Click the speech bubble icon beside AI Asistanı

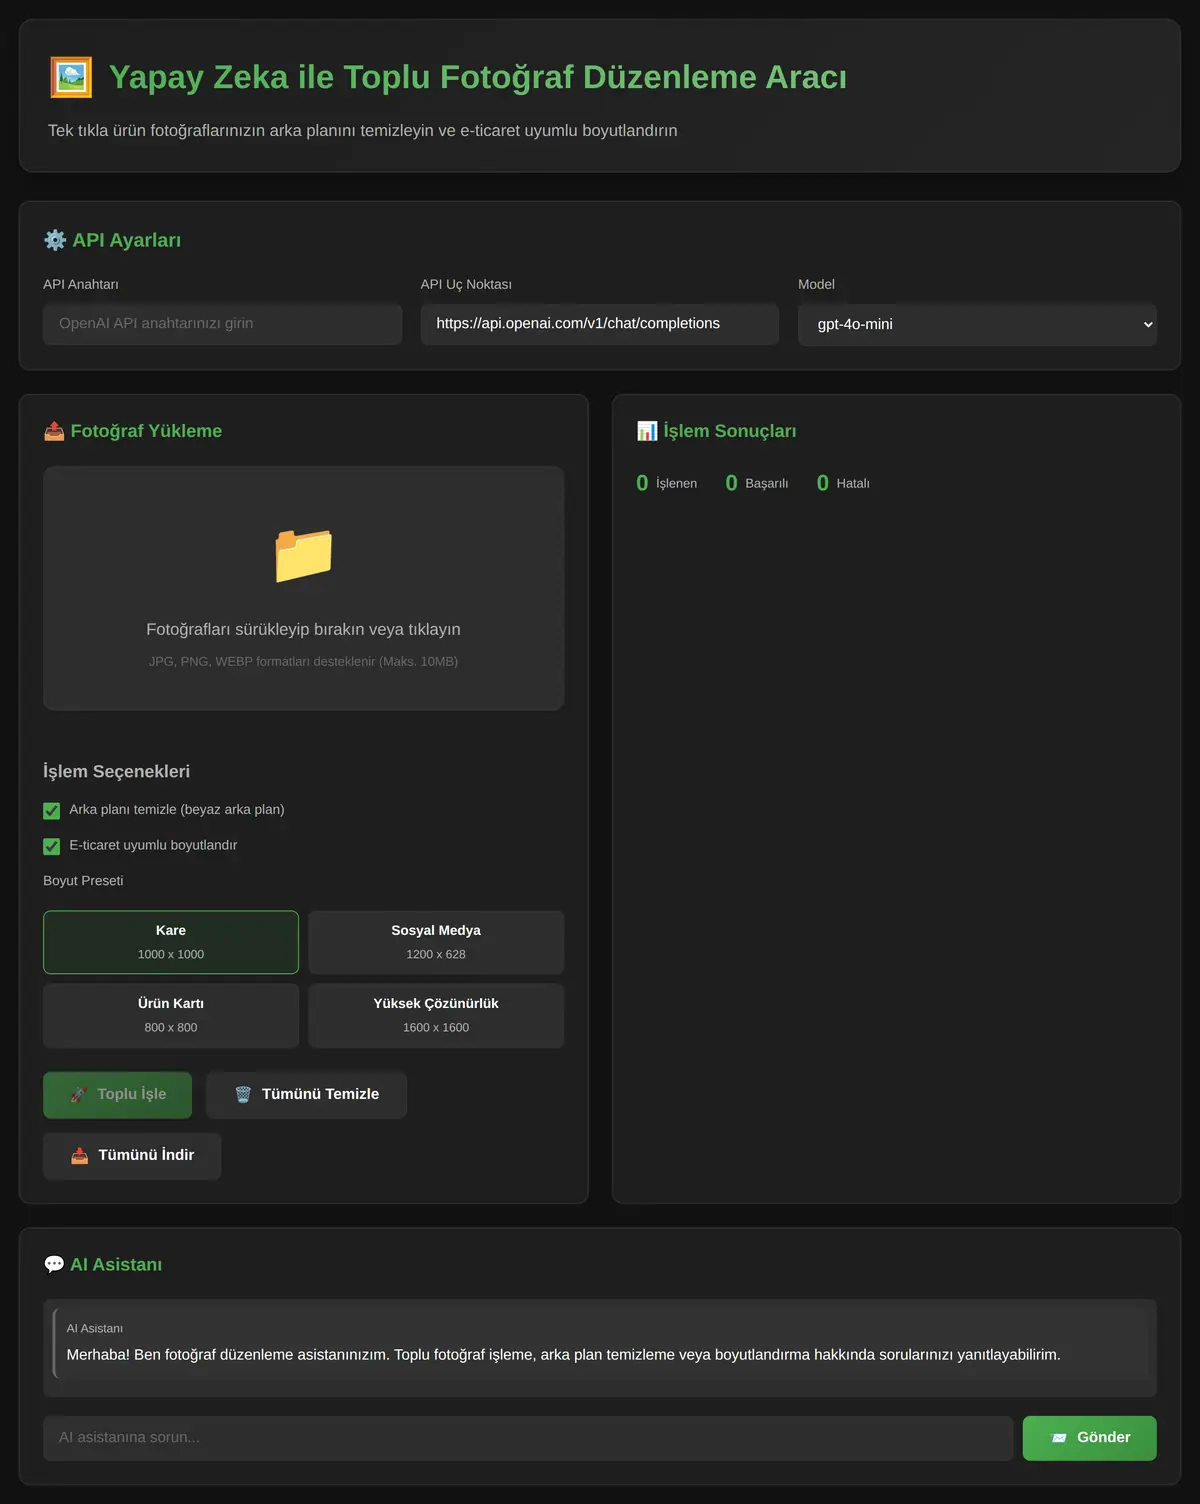54,1265
